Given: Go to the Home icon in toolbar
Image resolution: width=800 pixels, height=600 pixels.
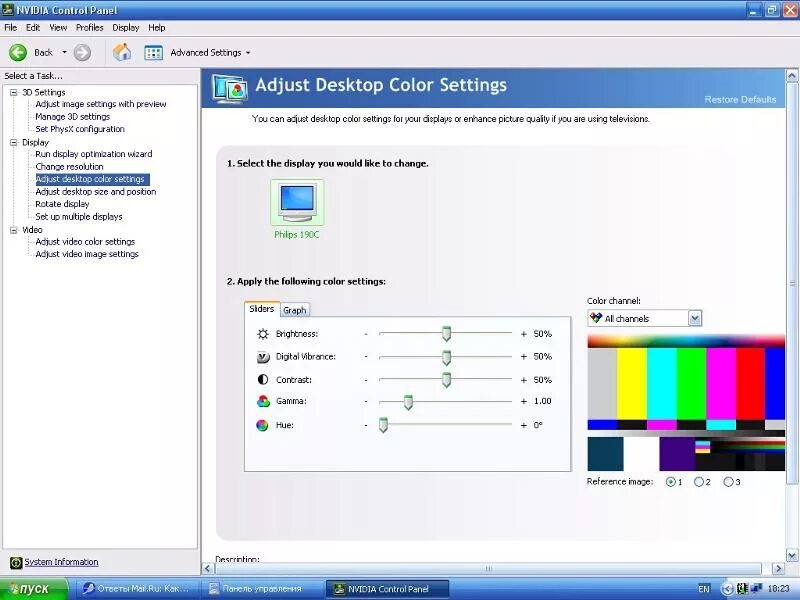Looking at the screenshot, I should pyautogui.click(x=122, y=52).
